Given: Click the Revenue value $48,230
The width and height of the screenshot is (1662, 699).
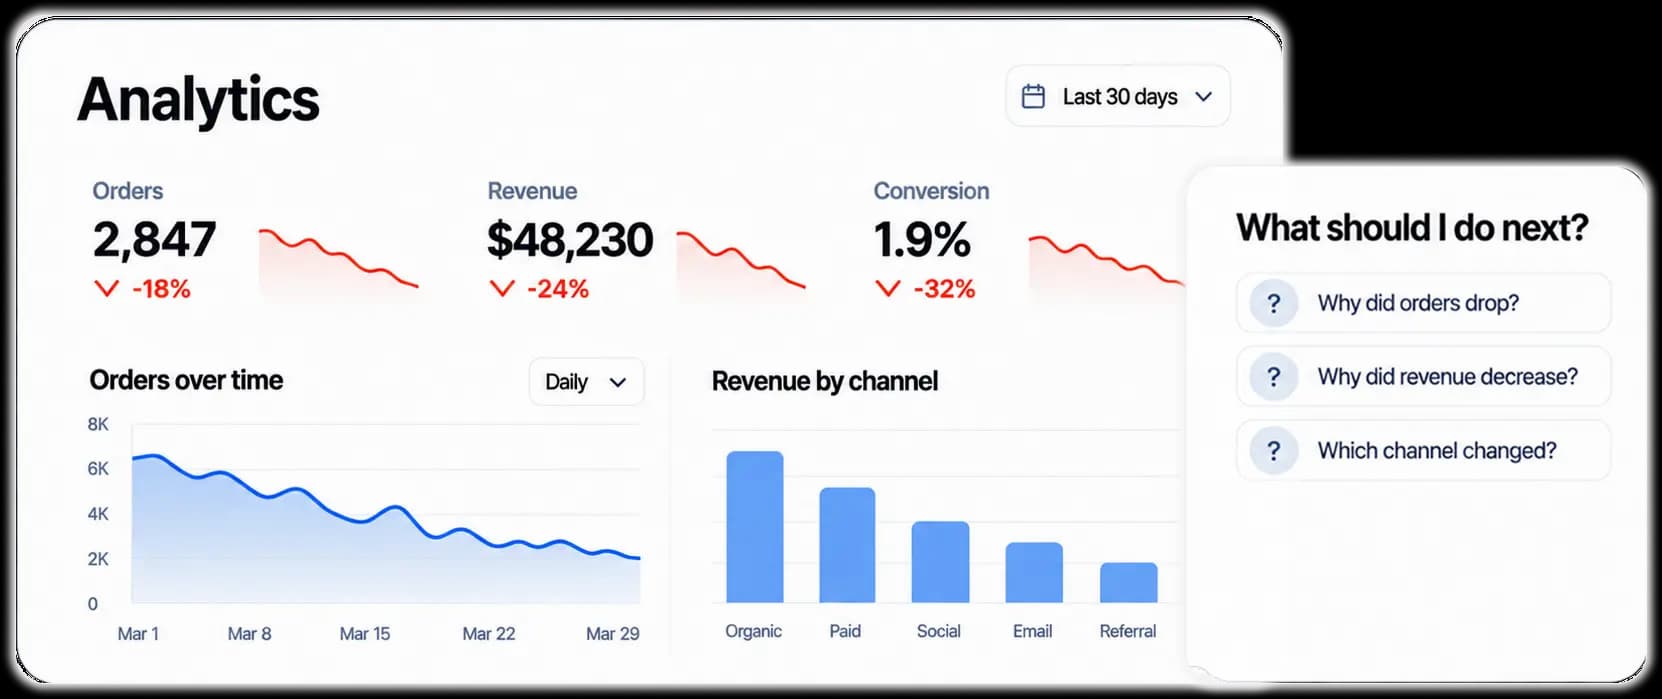Looking at the screenshot, I should point(570,240).
